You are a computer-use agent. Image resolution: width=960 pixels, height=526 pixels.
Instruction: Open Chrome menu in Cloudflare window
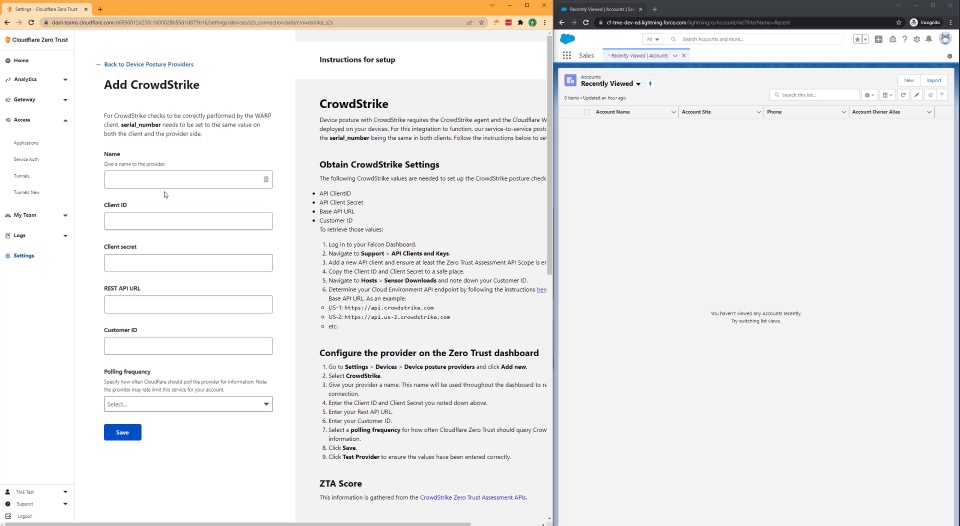coord(544,23)
